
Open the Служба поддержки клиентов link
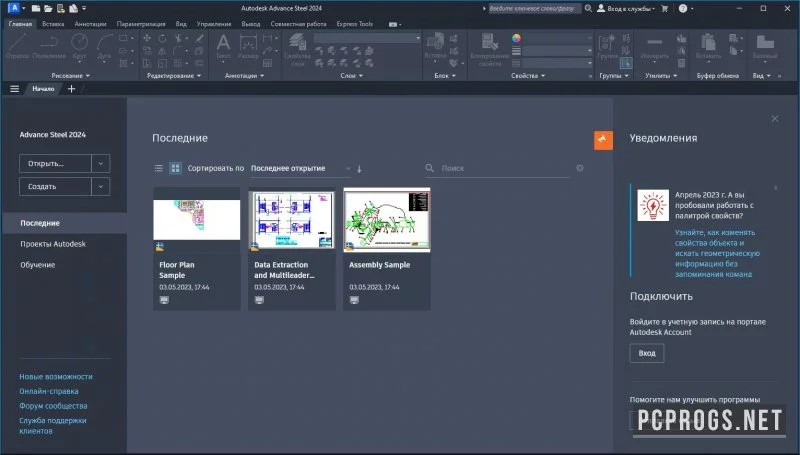(53, 426)
